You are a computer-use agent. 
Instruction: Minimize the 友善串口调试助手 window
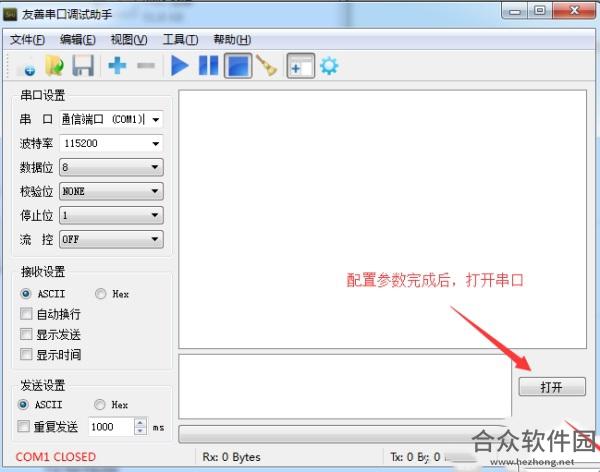[x=515, y=11]
